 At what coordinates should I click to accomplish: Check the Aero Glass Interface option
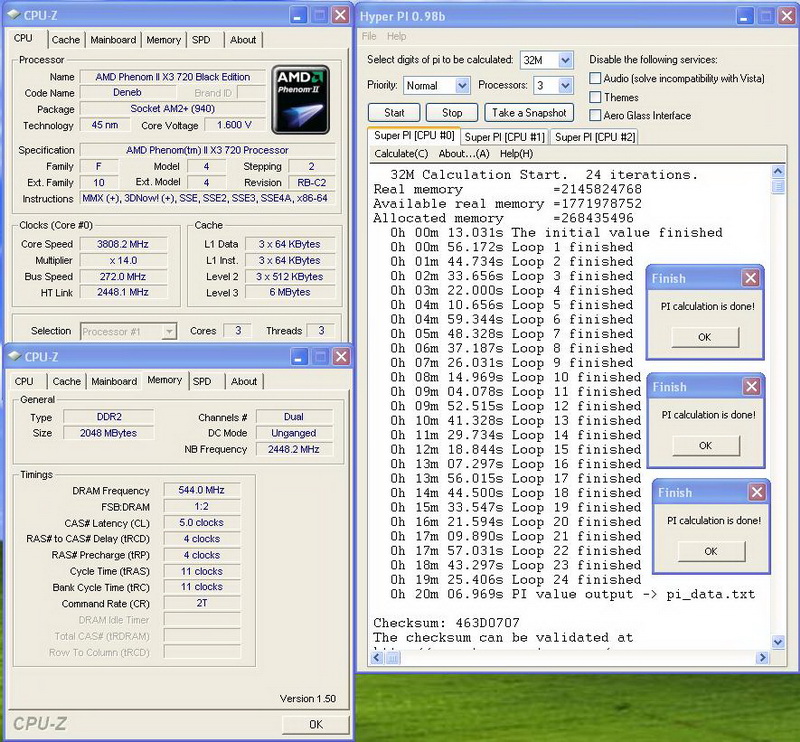pyautogui.click(x=596, y=116)
